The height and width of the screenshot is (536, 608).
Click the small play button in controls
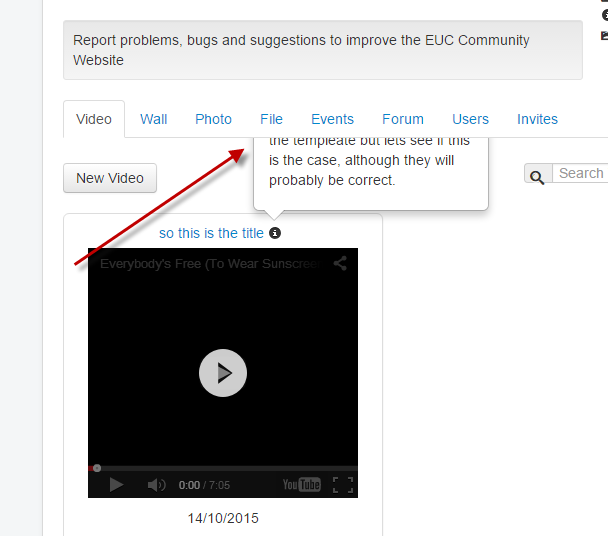pyautogui.click(x=116, y=485)
